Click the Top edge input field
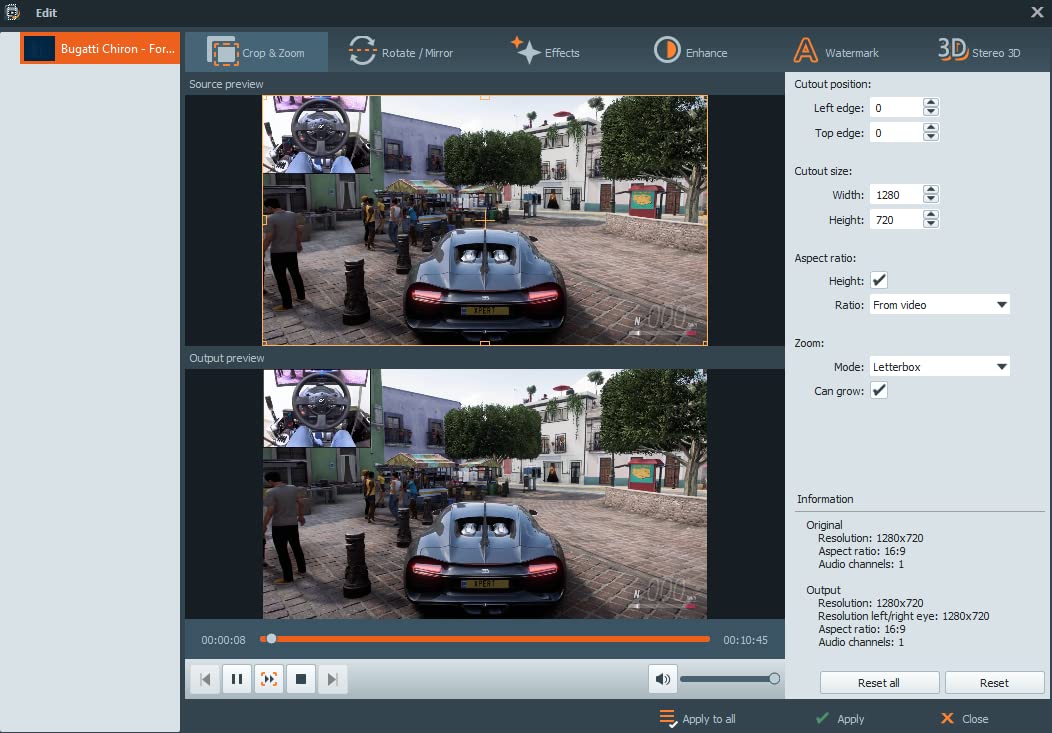Viewport: 1052px width, 733px height. 896,132
